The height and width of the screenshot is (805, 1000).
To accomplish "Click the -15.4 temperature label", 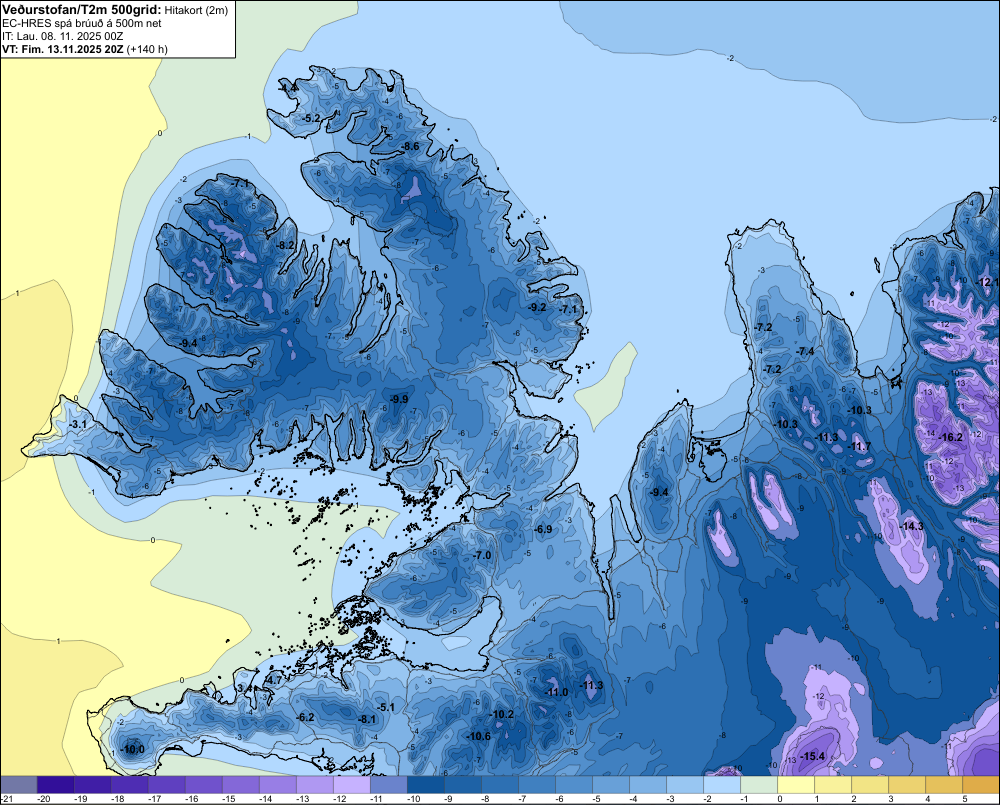I will click(x=812, y=756).
